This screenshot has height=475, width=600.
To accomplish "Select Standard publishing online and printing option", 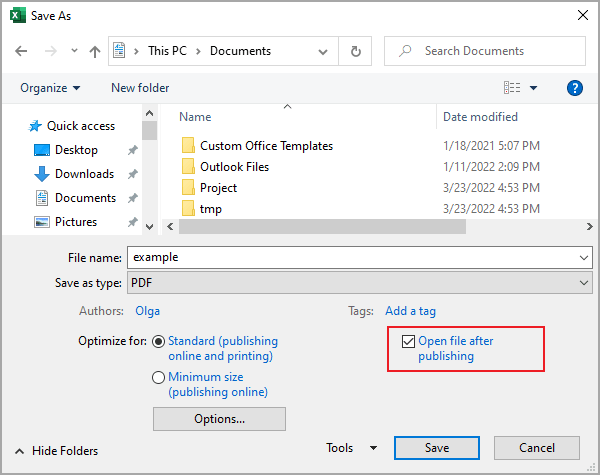I will pos(215,348).
